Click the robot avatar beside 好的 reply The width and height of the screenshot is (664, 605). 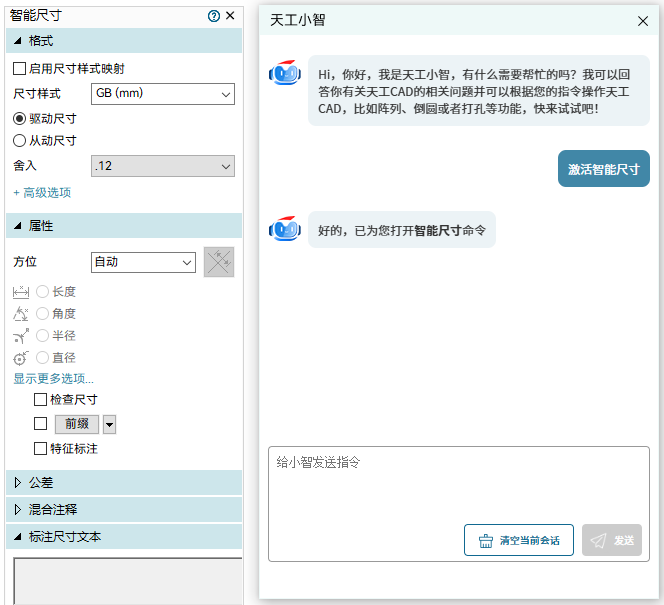tap(285, 229)
